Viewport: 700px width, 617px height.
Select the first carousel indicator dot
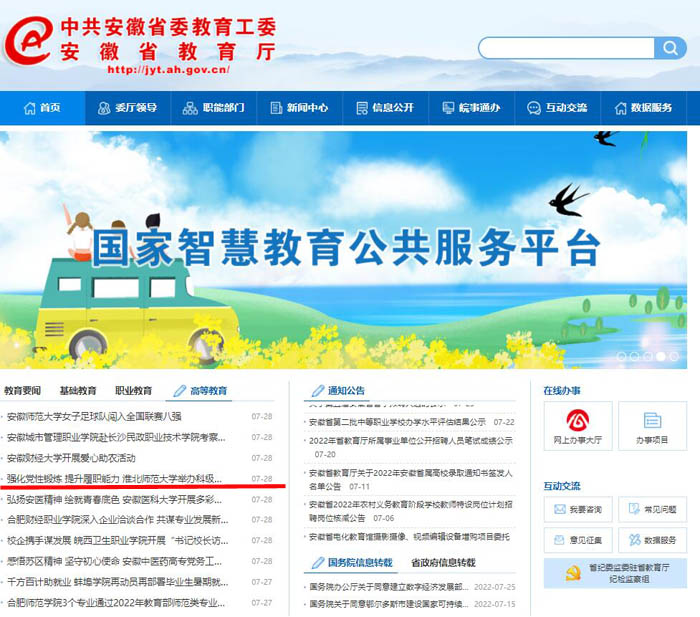(x=621, y=356)
